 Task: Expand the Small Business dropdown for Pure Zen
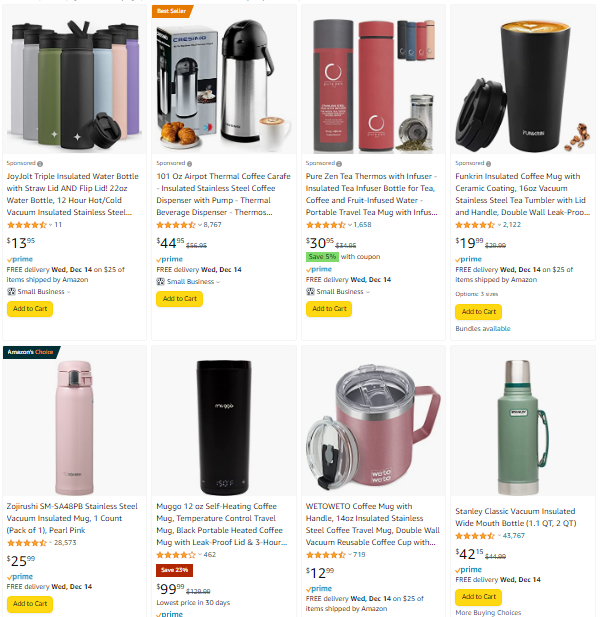click(x=368, y=292)
